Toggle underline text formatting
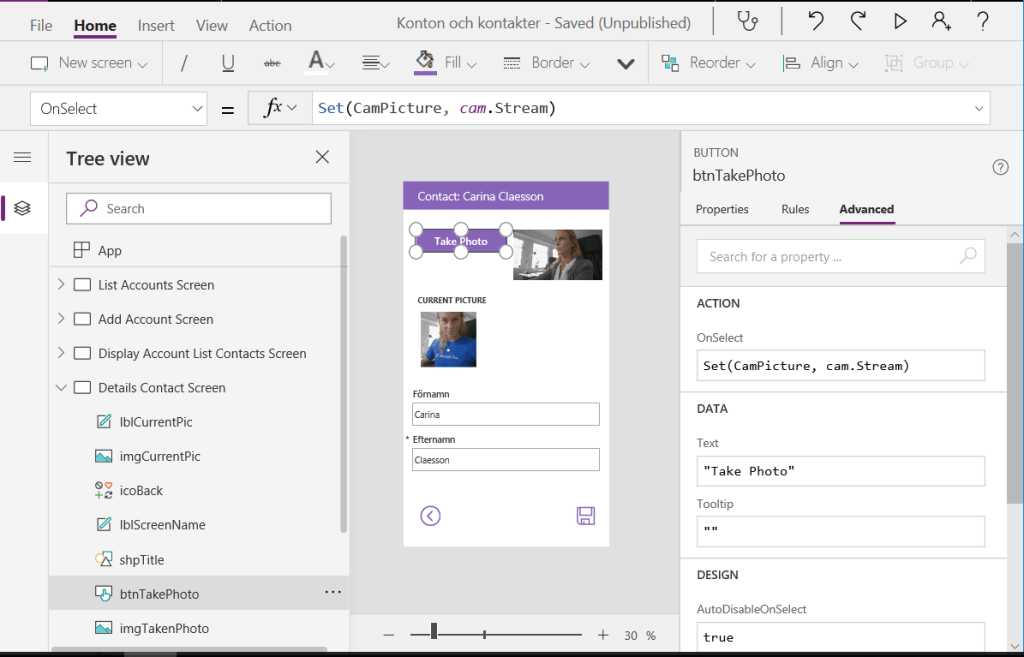The image size is (1024, 657). tap(228, 63)
